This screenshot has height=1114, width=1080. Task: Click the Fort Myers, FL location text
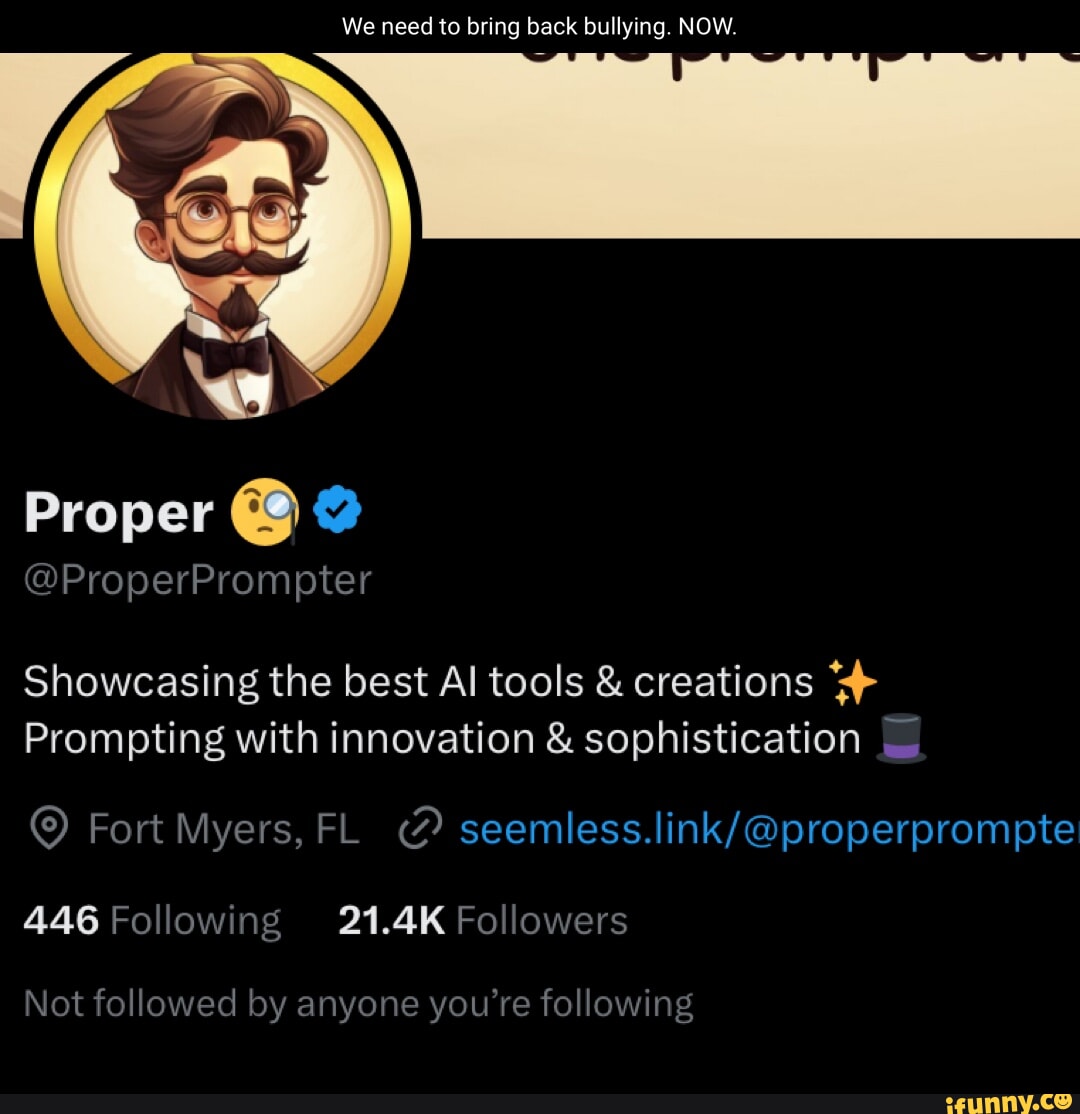(223, 828)
